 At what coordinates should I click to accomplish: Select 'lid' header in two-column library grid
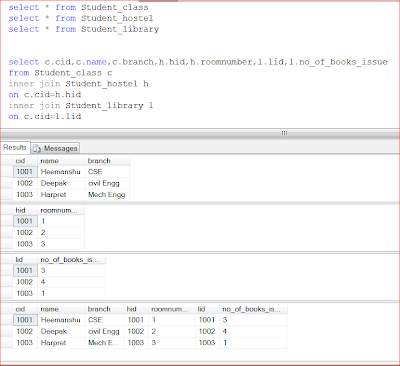point(25,260)
